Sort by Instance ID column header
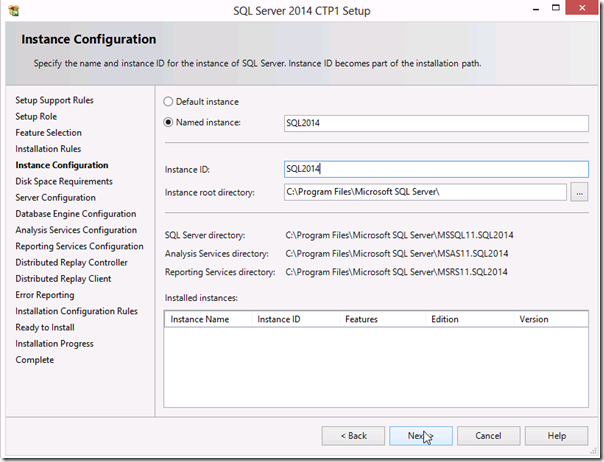 (296, 319)
